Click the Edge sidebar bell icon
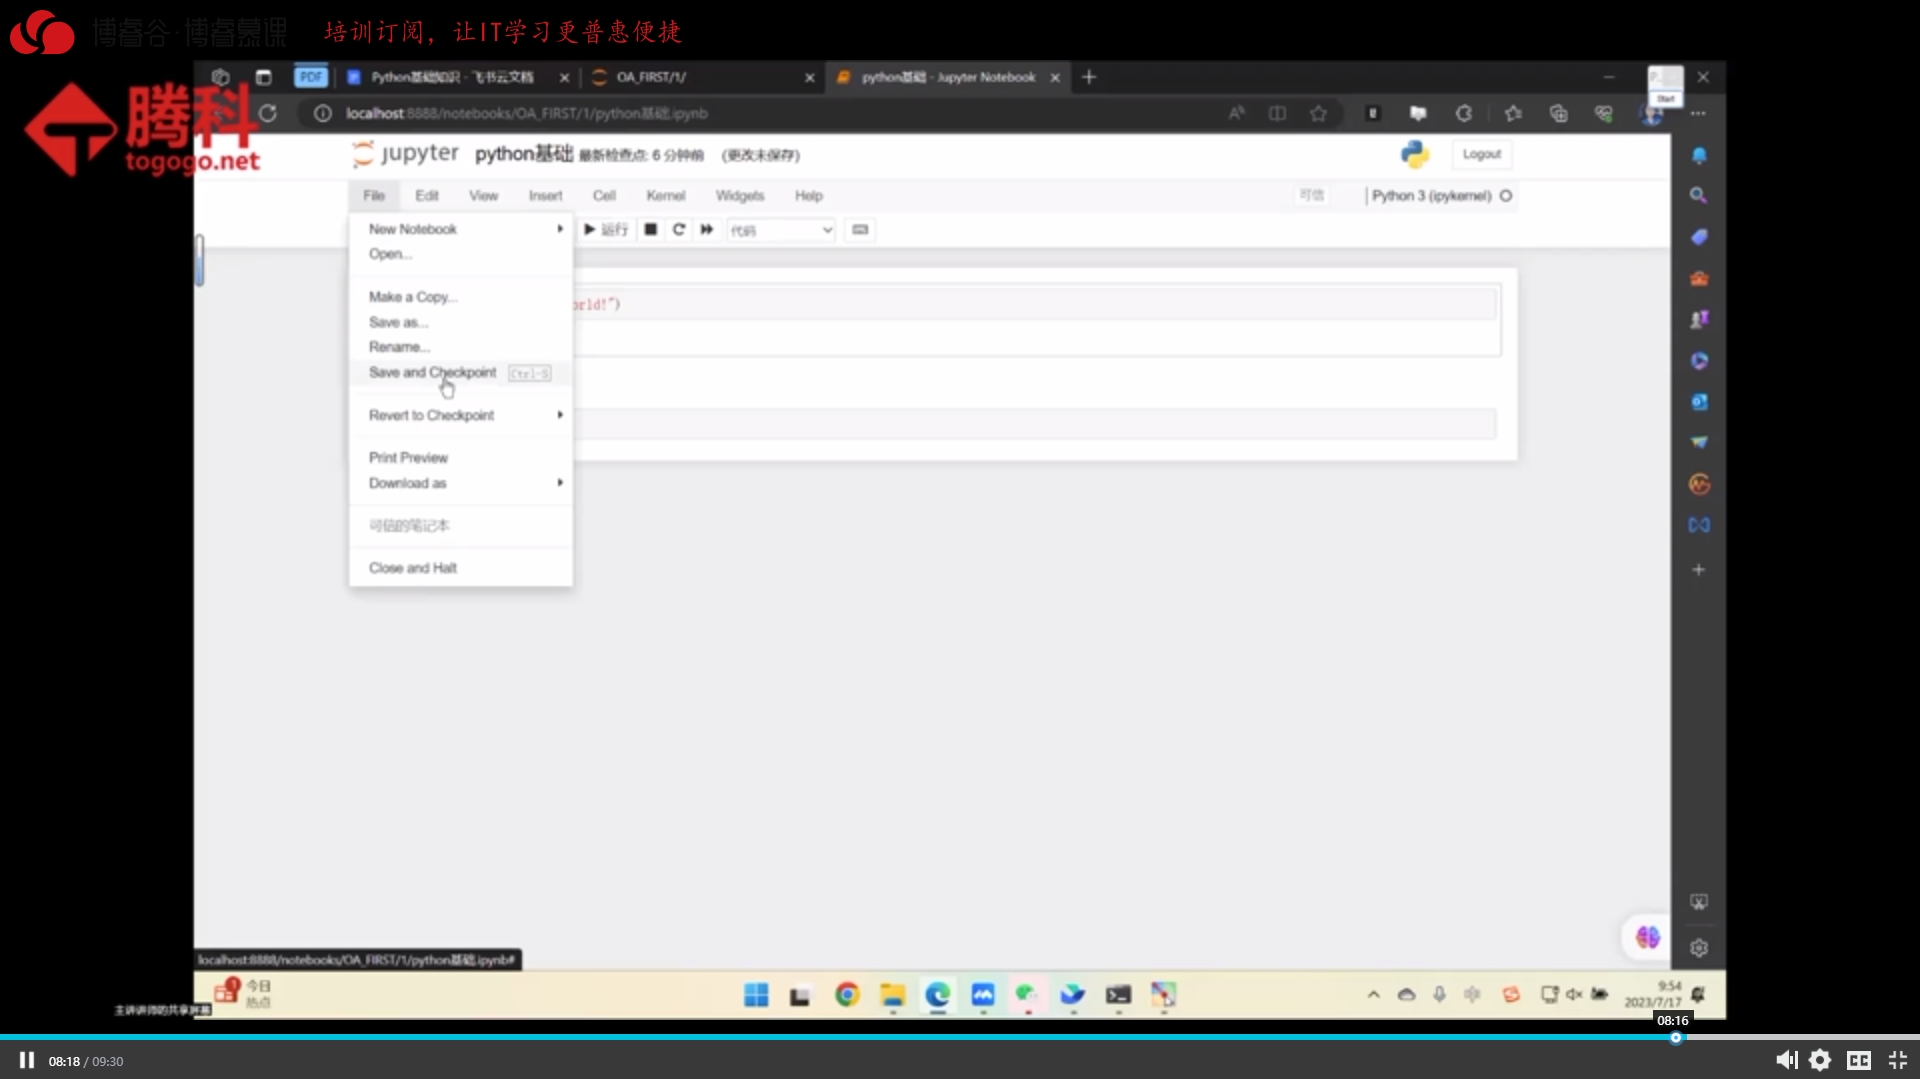 [1699, 155]
